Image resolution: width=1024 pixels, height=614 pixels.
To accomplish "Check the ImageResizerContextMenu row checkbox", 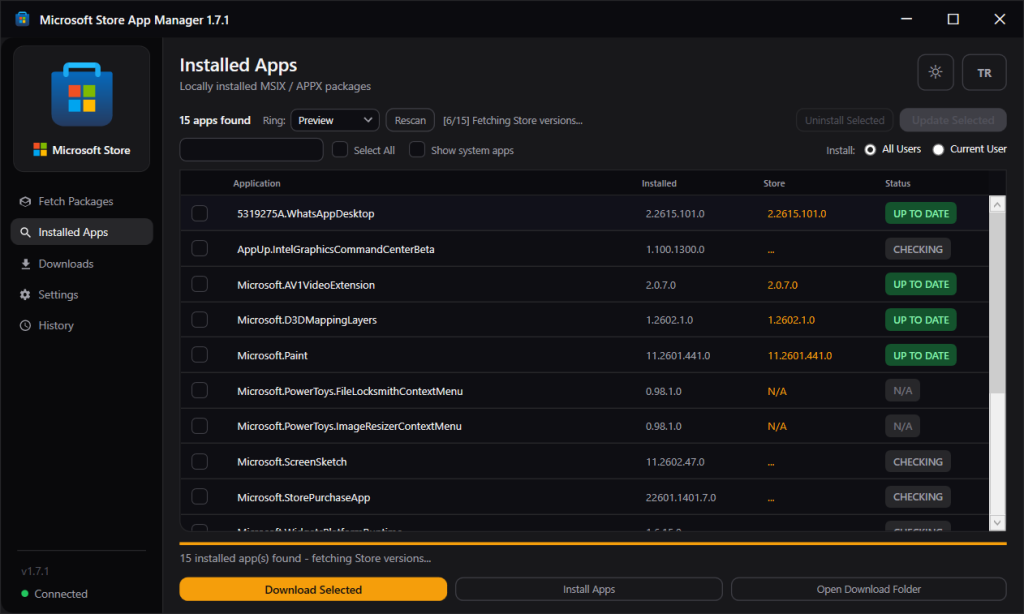I will point(199,426).
